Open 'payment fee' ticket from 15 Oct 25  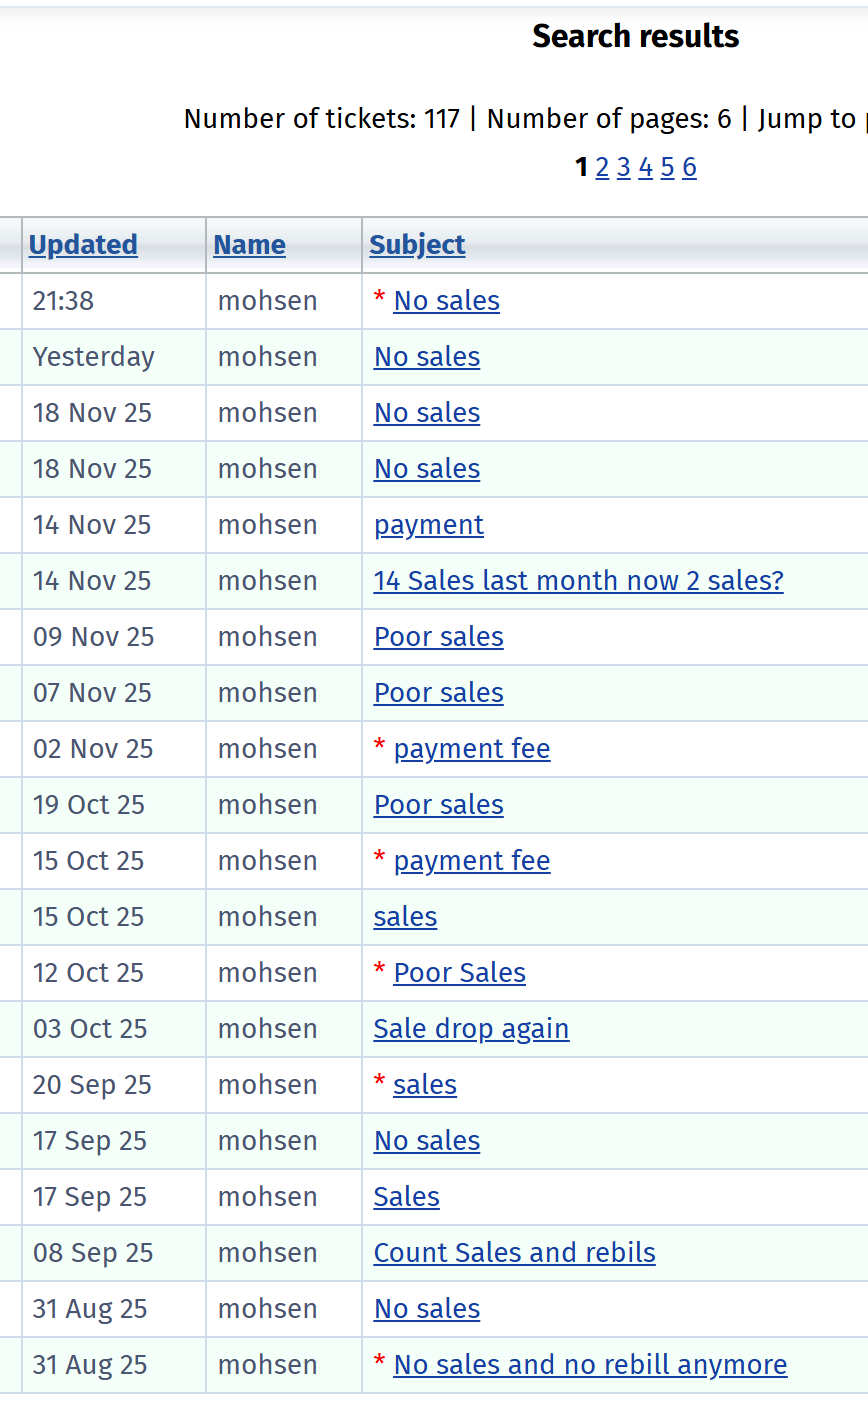point(472,861)
